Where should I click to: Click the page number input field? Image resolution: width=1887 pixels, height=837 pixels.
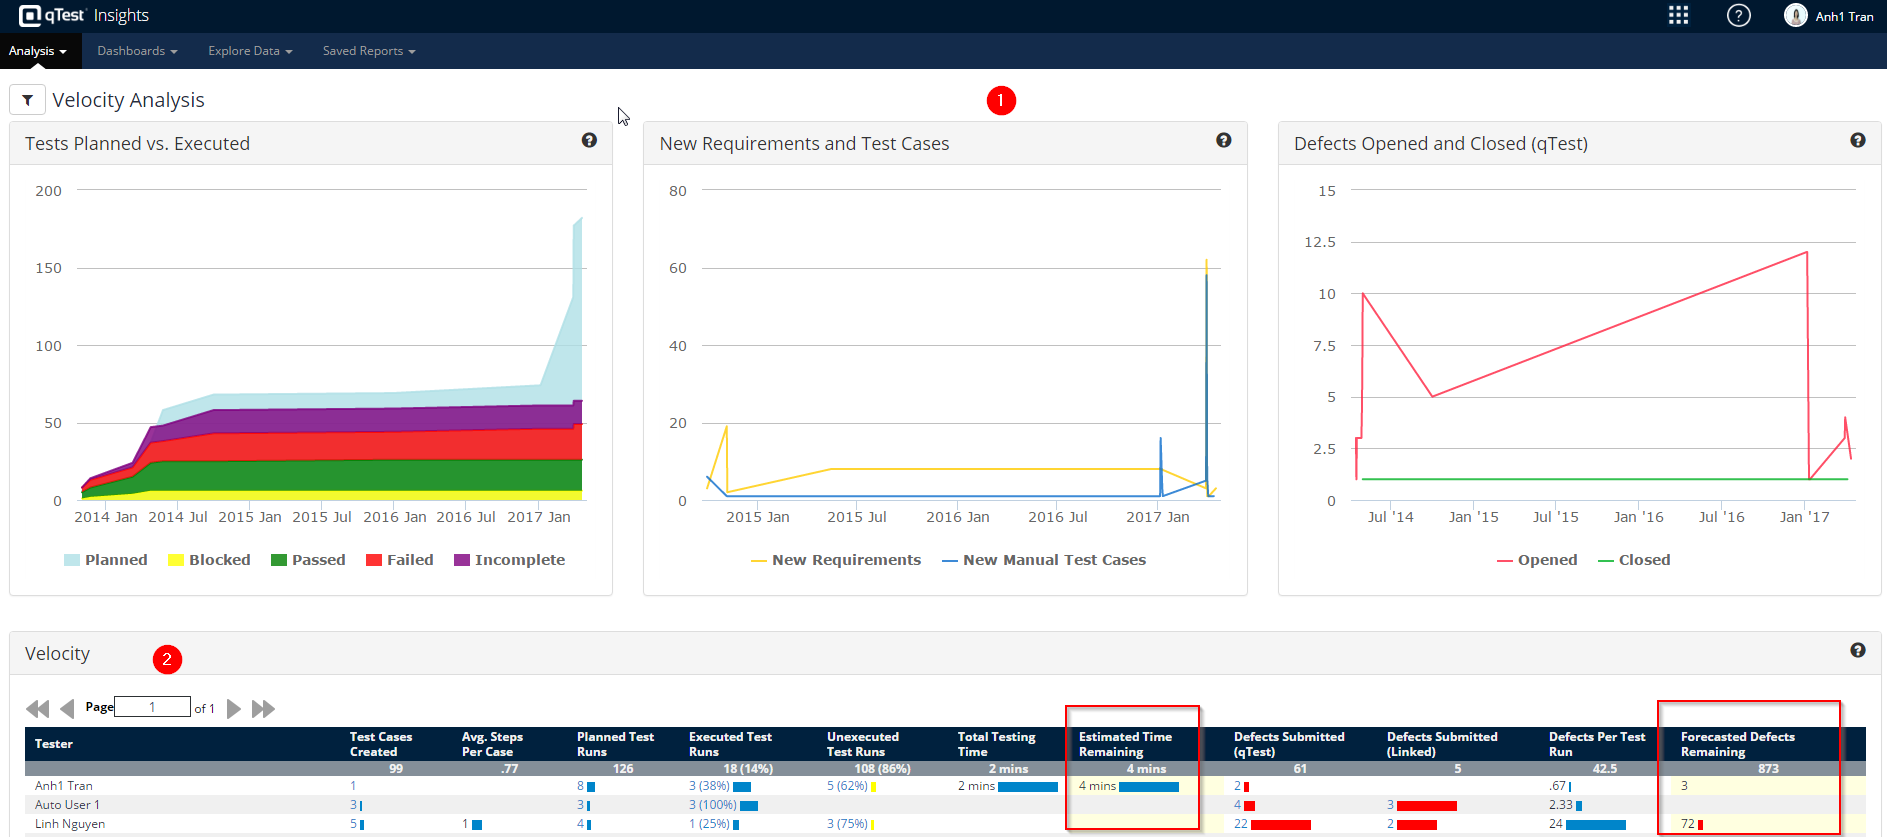152,707
